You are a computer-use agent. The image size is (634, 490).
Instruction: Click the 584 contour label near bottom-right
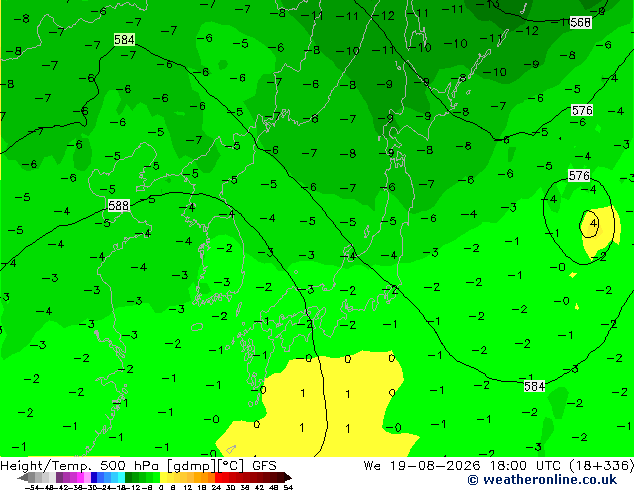coord(534,386)
